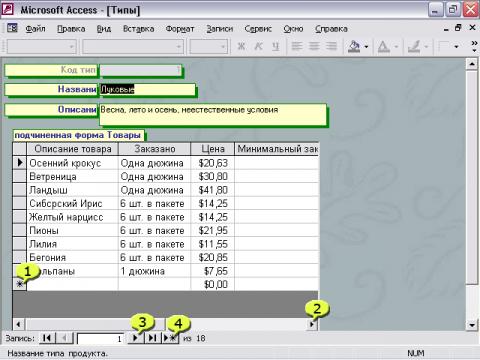
Task: Select row marker of Осенний крокус record
Action: pos(20,163)
